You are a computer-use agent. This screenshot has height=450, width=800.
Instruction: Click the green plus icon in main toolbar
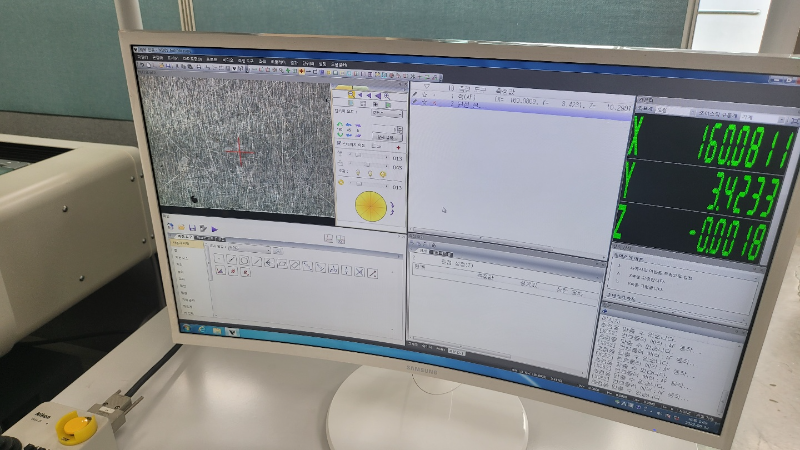point(287,70)
